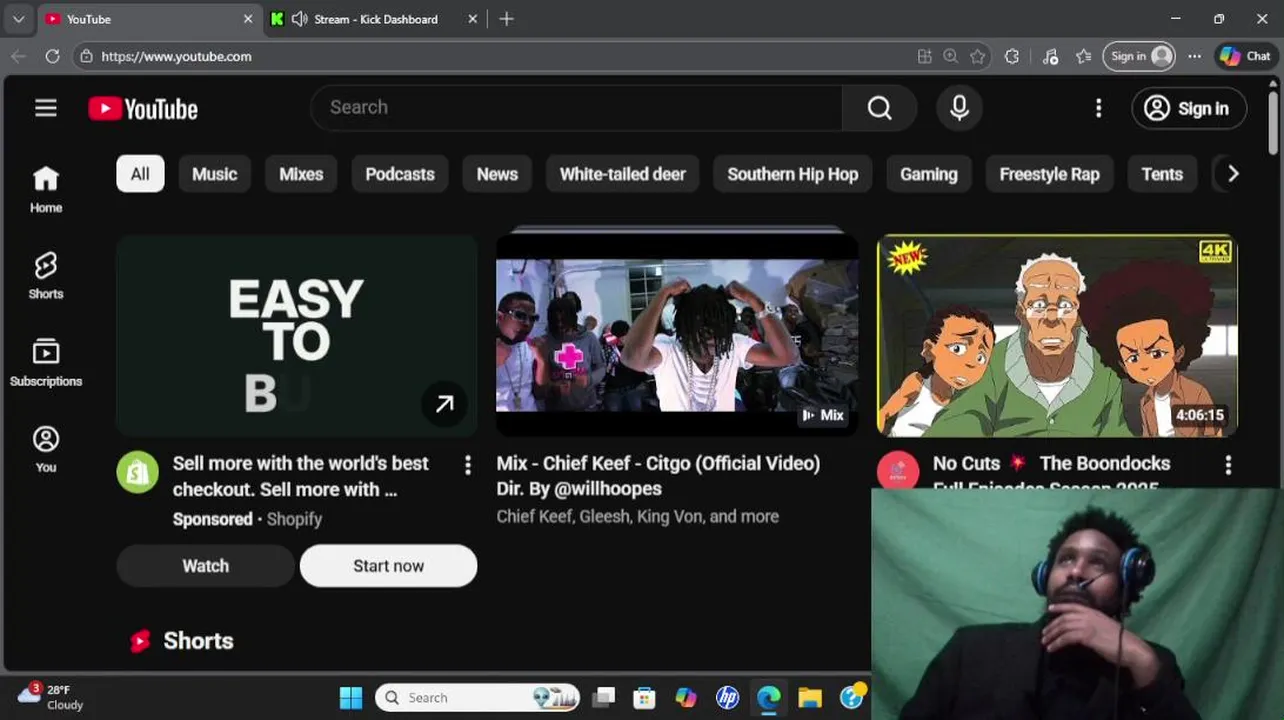Open Shopify ad options menu

click(x=467, y=465)
